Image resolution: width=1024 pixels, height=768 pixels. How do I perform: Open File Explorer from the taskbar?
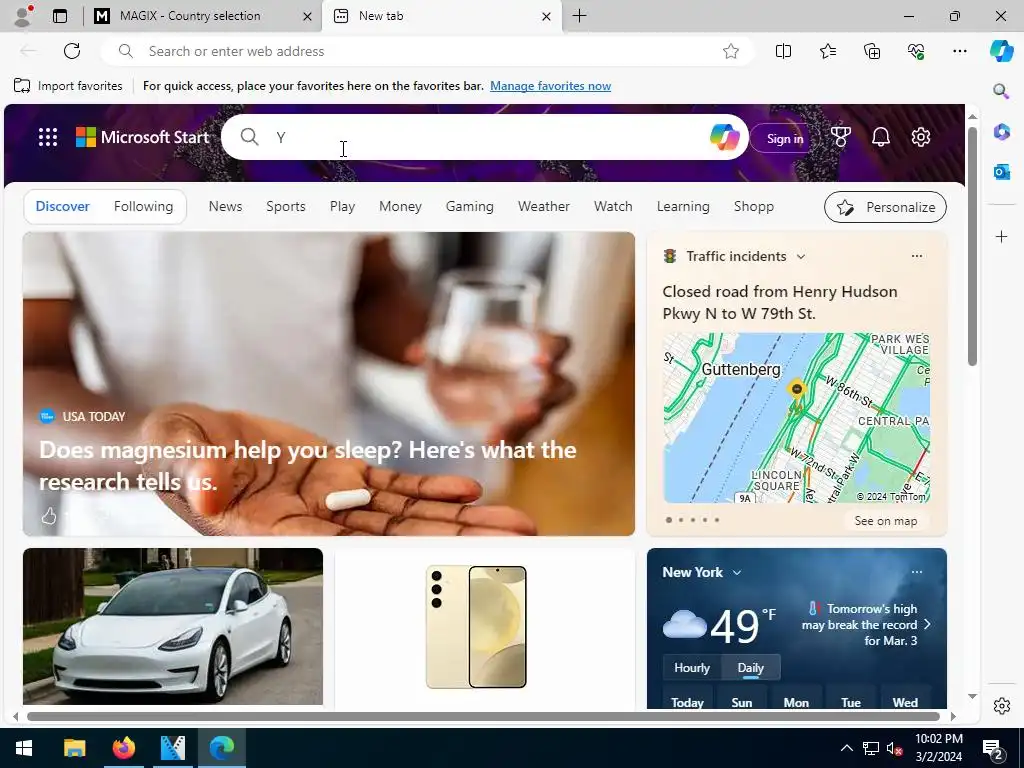click(74, 748)
